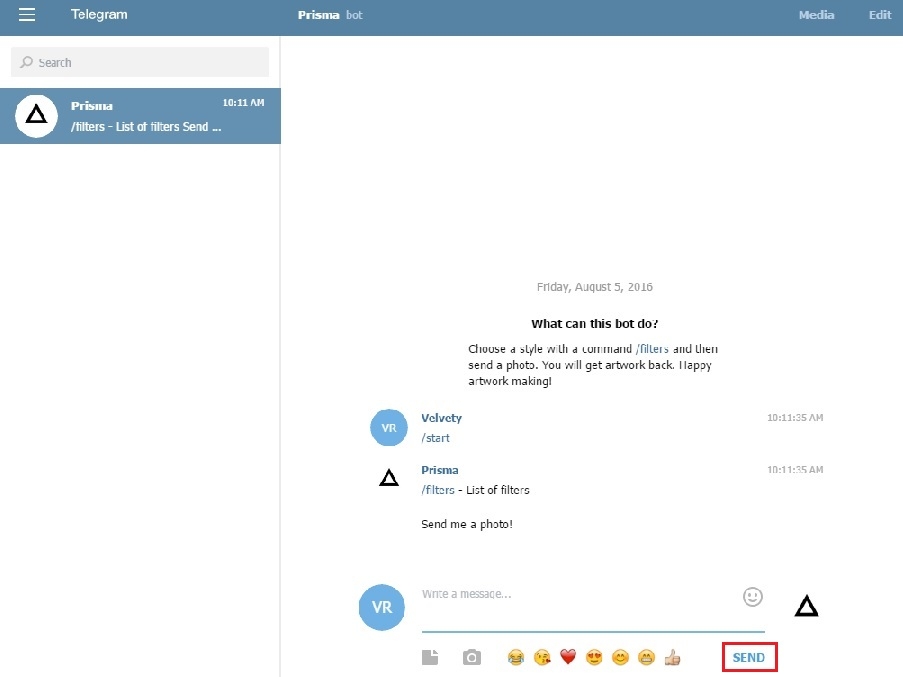Open the hamburger main menu
The image size is (903, 677).
tap(26, 14)
